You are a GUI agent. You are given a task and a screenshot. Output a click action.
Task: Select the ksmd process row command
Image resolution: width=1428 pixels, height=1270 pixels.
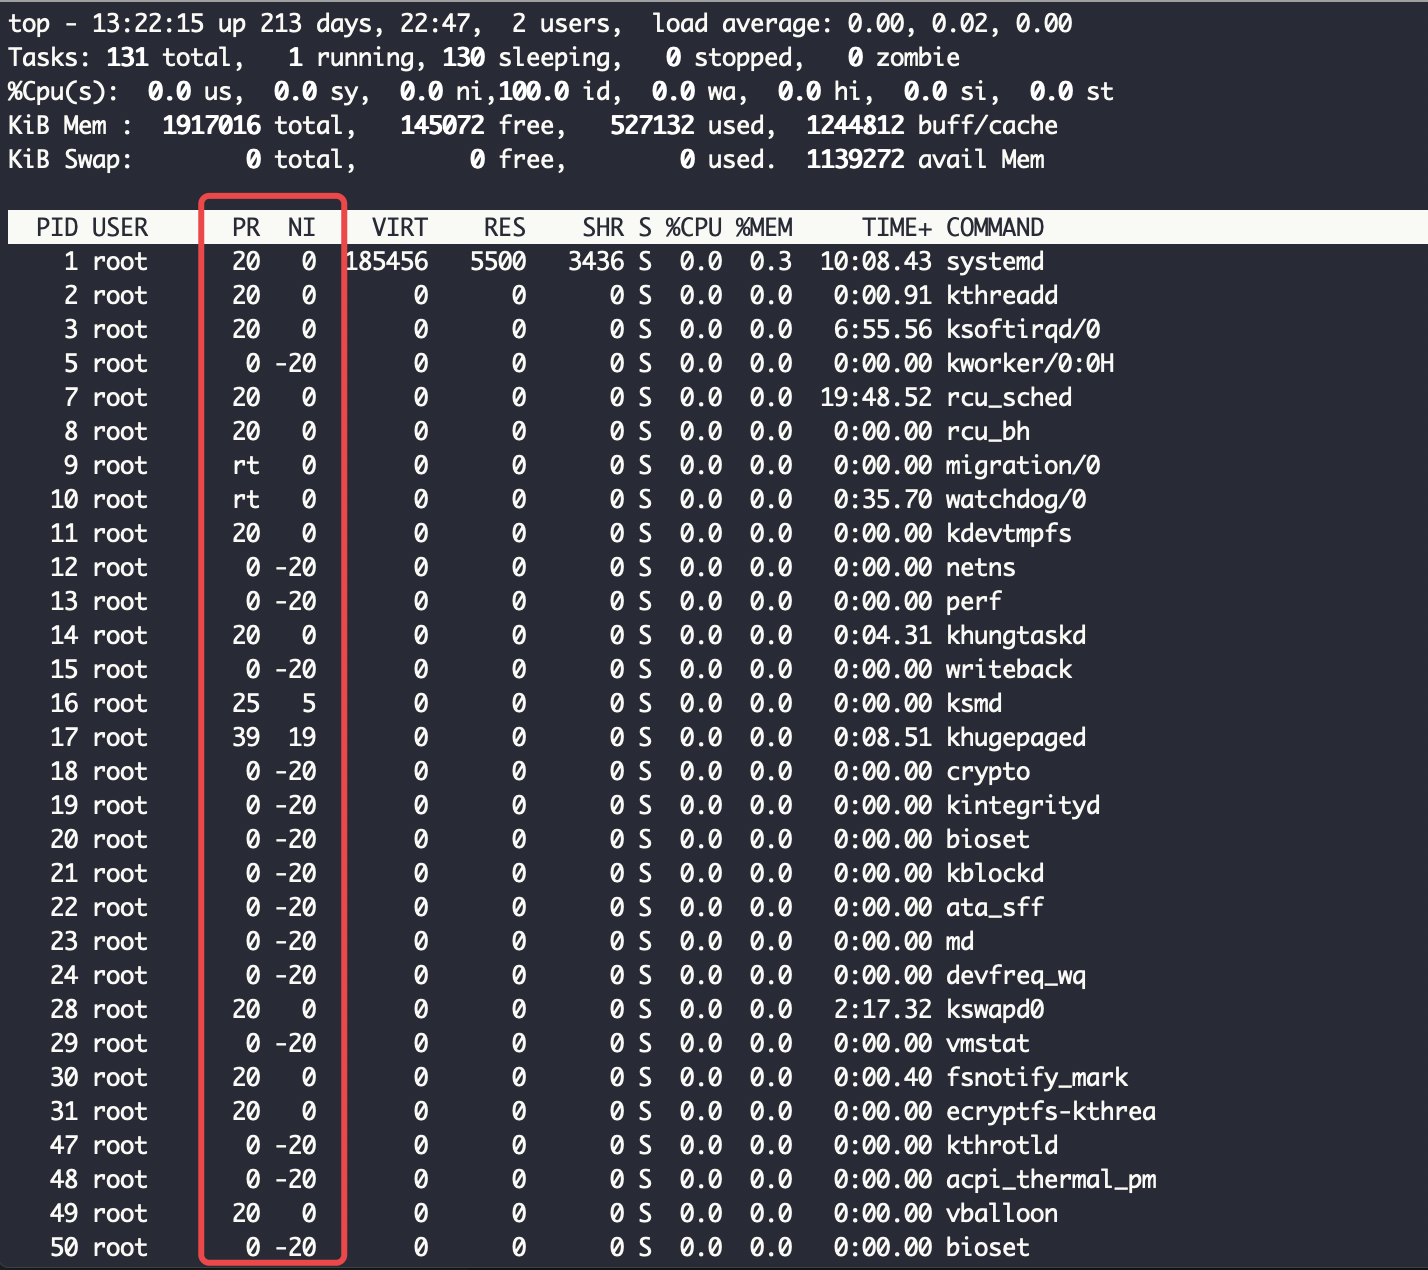coord(973,704)
